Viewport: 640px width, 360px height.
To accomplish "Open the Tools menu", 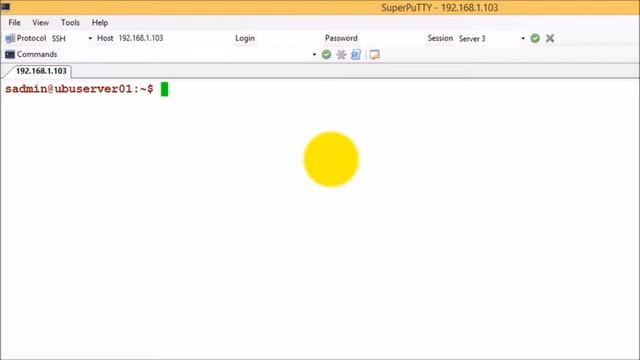I will [x=70, y=22].
